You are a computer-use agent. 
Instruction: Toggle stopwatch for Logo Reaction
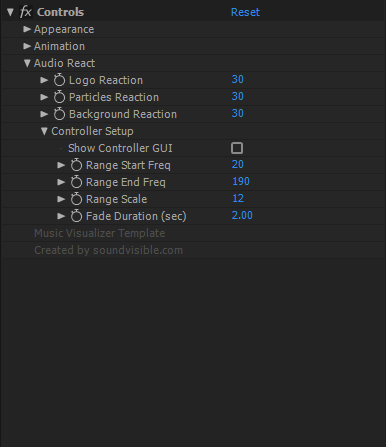[59, 80]
